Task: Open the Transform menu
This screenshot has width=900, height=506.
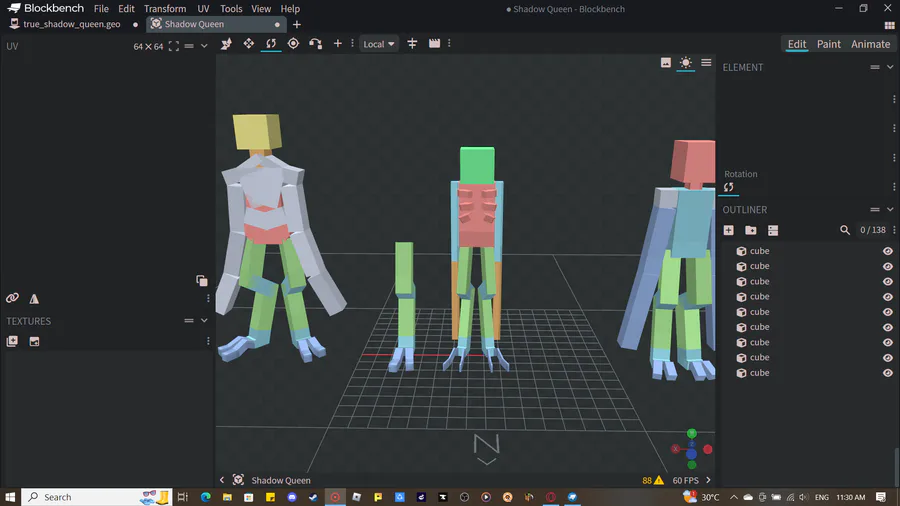Action: point(165,9)
